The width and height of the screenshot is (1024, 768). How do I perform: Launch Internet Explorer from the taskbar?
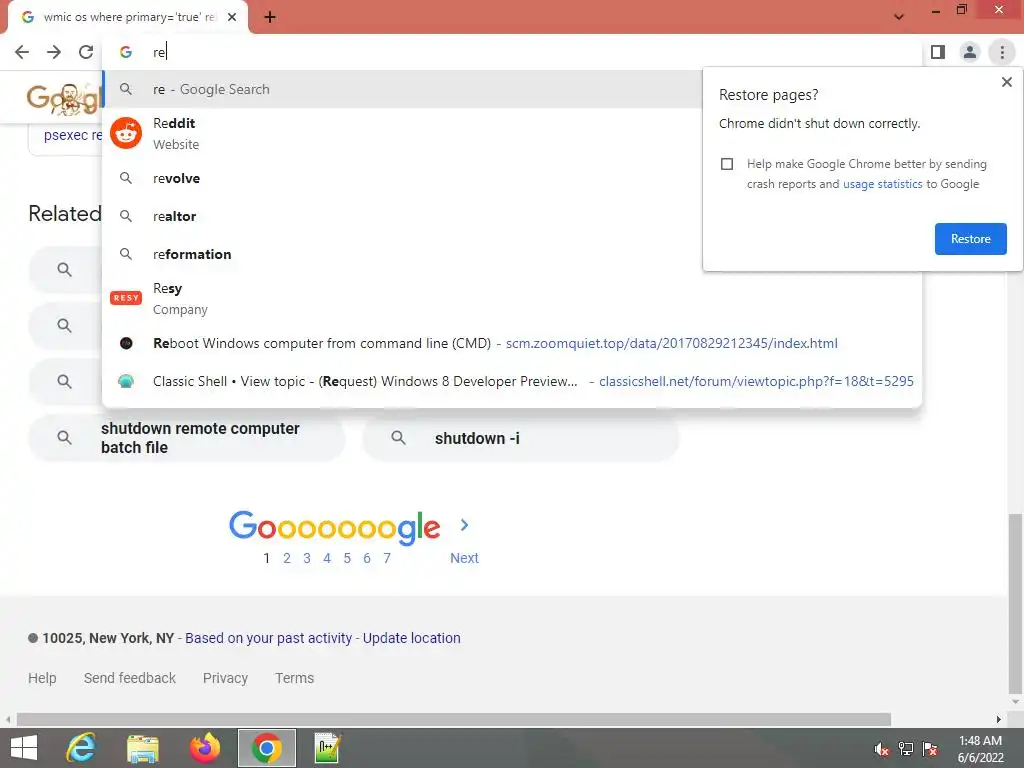(81, 748)
